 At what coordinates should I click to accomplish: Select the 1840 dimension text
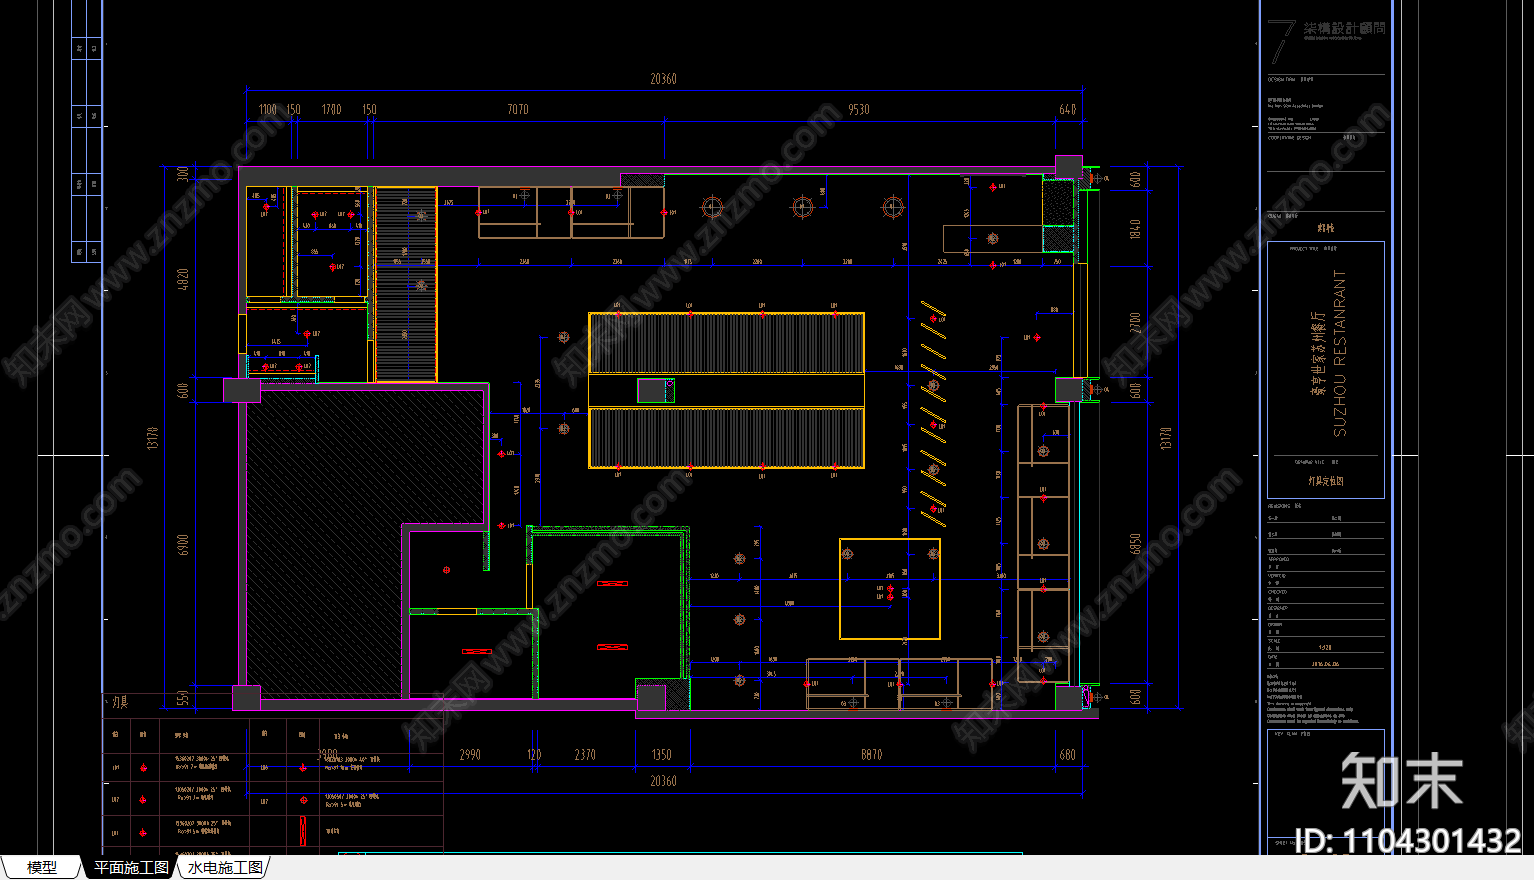click(x=1135, y=229)
